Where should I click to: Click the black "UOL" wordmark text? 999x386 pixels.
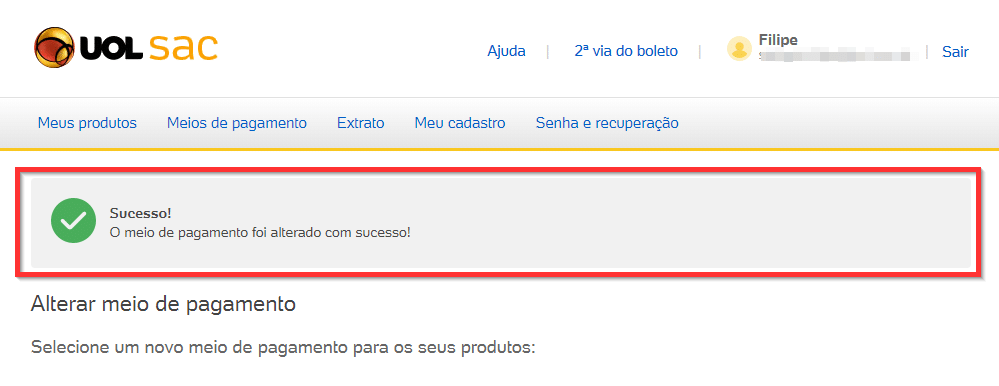click(111, 48)
